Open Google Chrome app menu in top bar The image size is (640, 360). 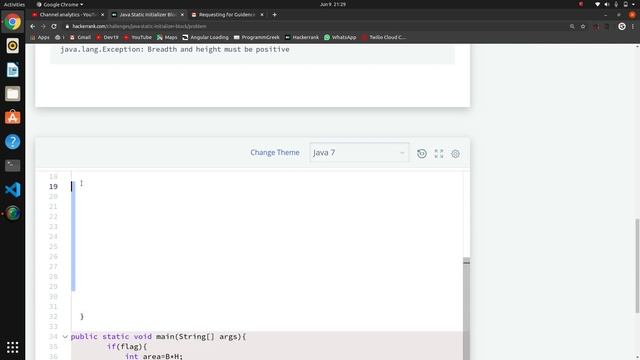[60, 4]
